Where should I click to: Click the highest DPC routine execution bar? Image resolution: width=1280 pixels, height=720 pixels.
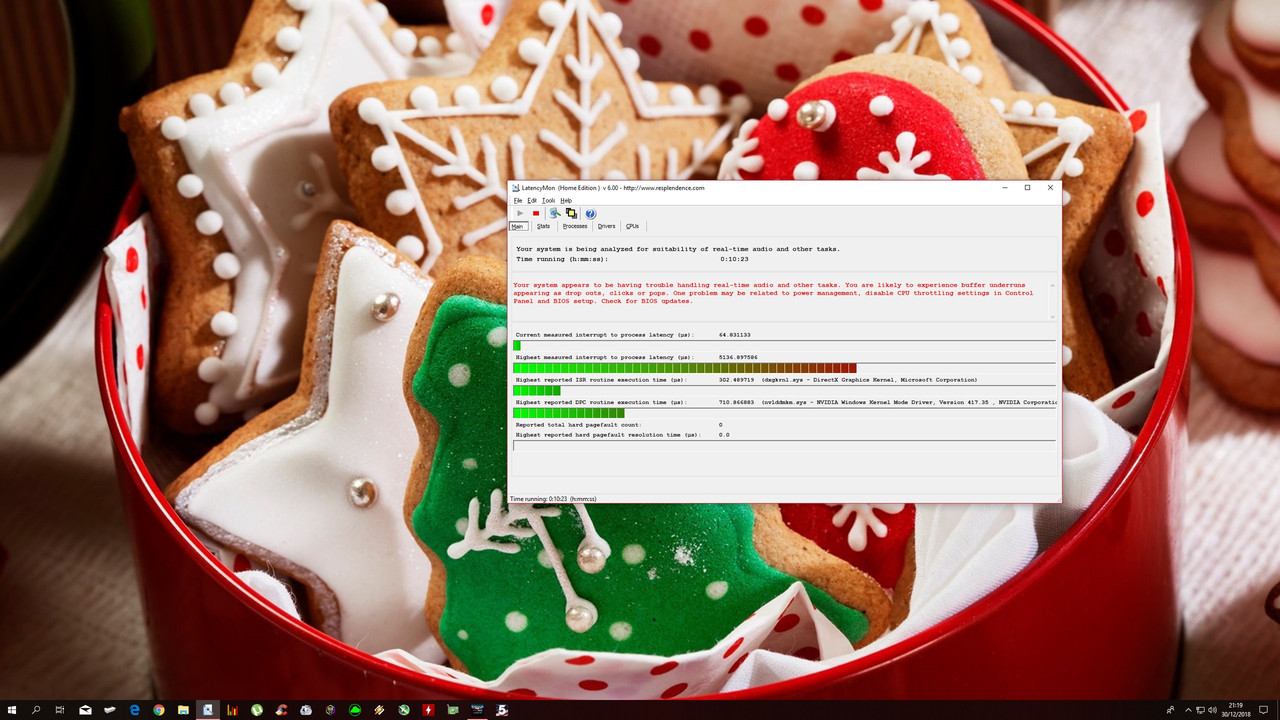[x=569, y=413]
